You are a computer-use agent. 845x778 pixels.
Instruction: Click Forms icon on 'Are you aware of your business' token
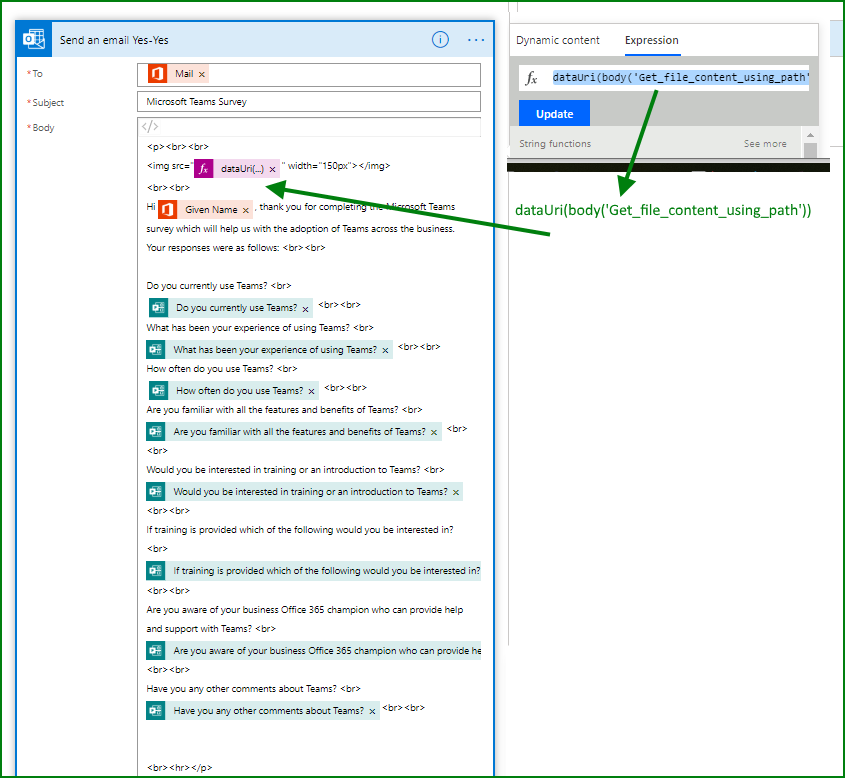point(156,651)
